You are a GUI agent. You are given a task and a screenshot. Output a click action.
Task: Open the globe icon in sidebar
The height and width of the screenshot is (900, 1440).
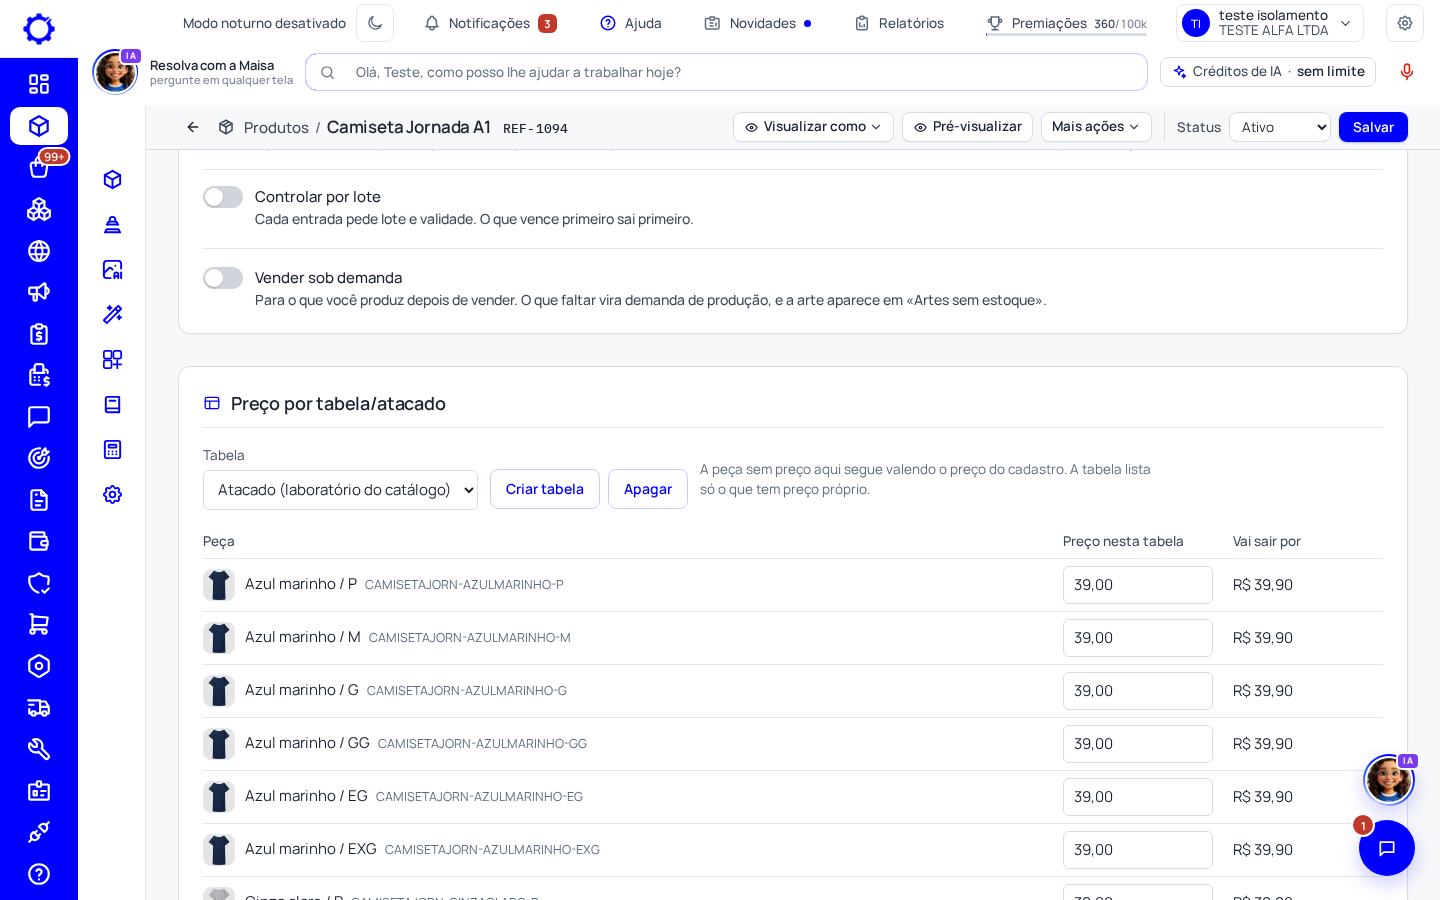[x=39, y=251]
